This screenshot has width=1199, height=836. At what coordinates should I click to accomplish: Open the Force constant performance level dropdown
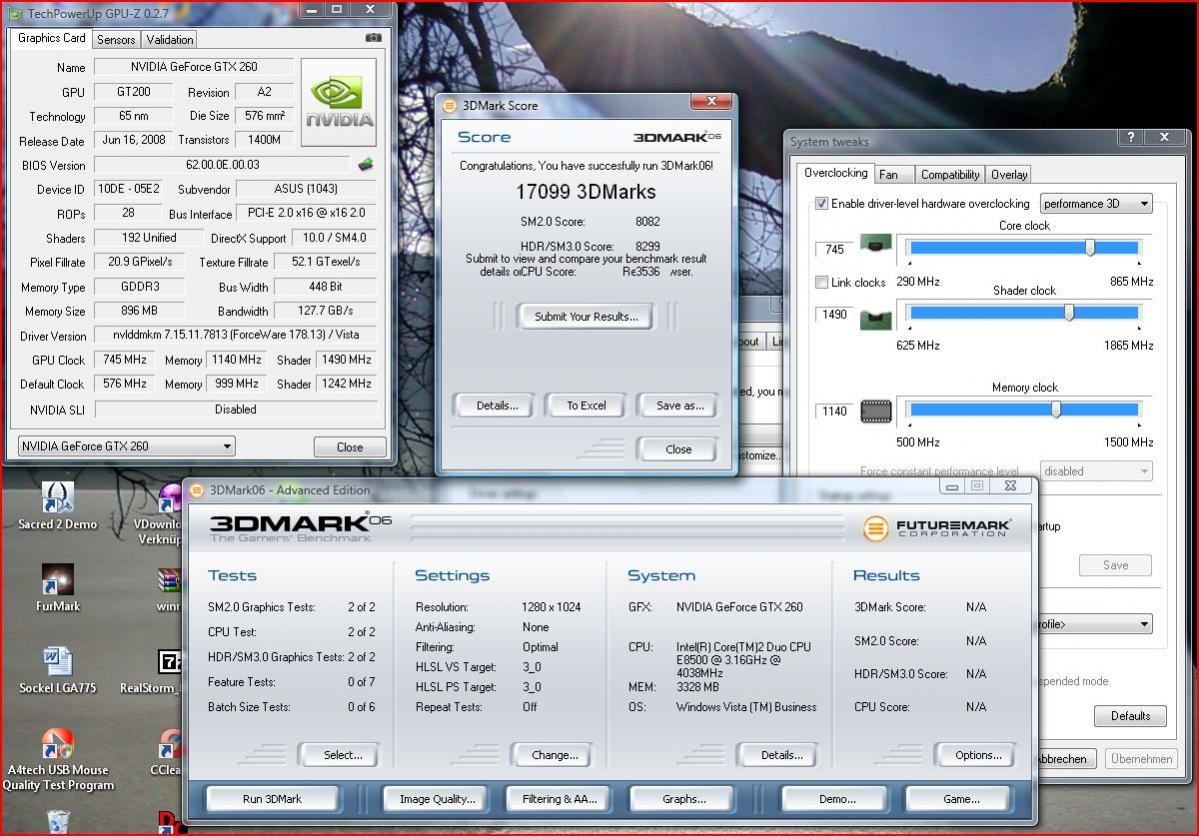1096,471
